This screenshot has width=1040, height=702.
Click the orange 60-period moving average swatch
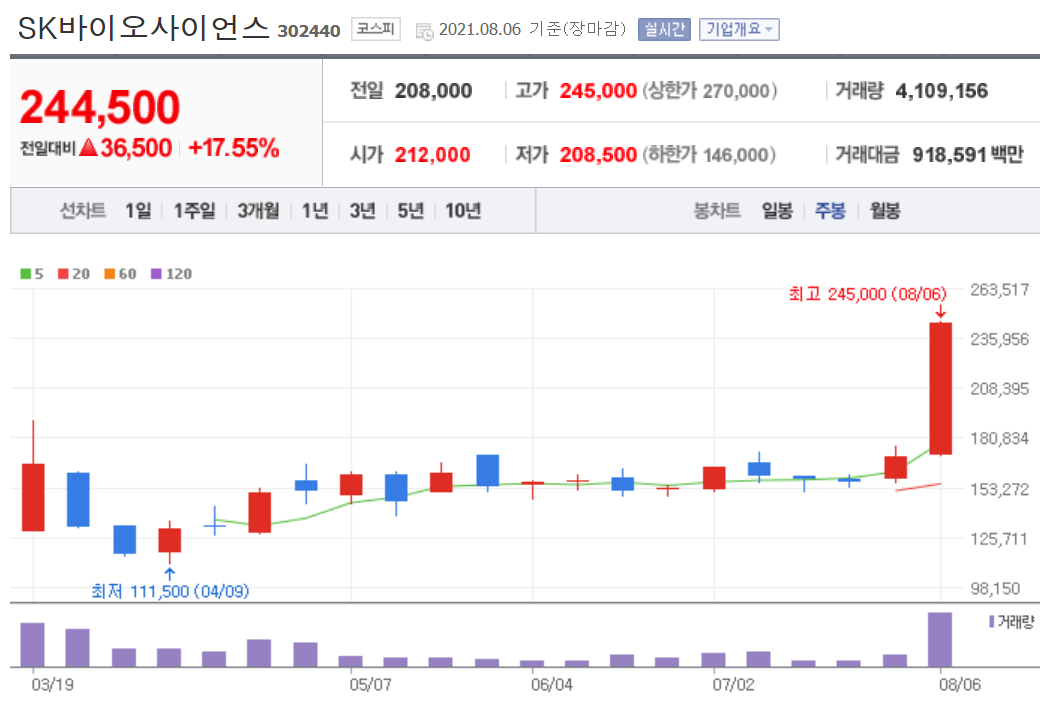(x=109, y=274)
